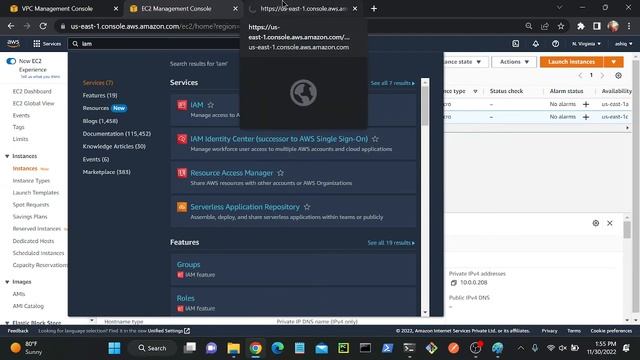Open Launch Templates in sidebar
Viewport: 640px width, 360px height.
(x=36, y=193)
